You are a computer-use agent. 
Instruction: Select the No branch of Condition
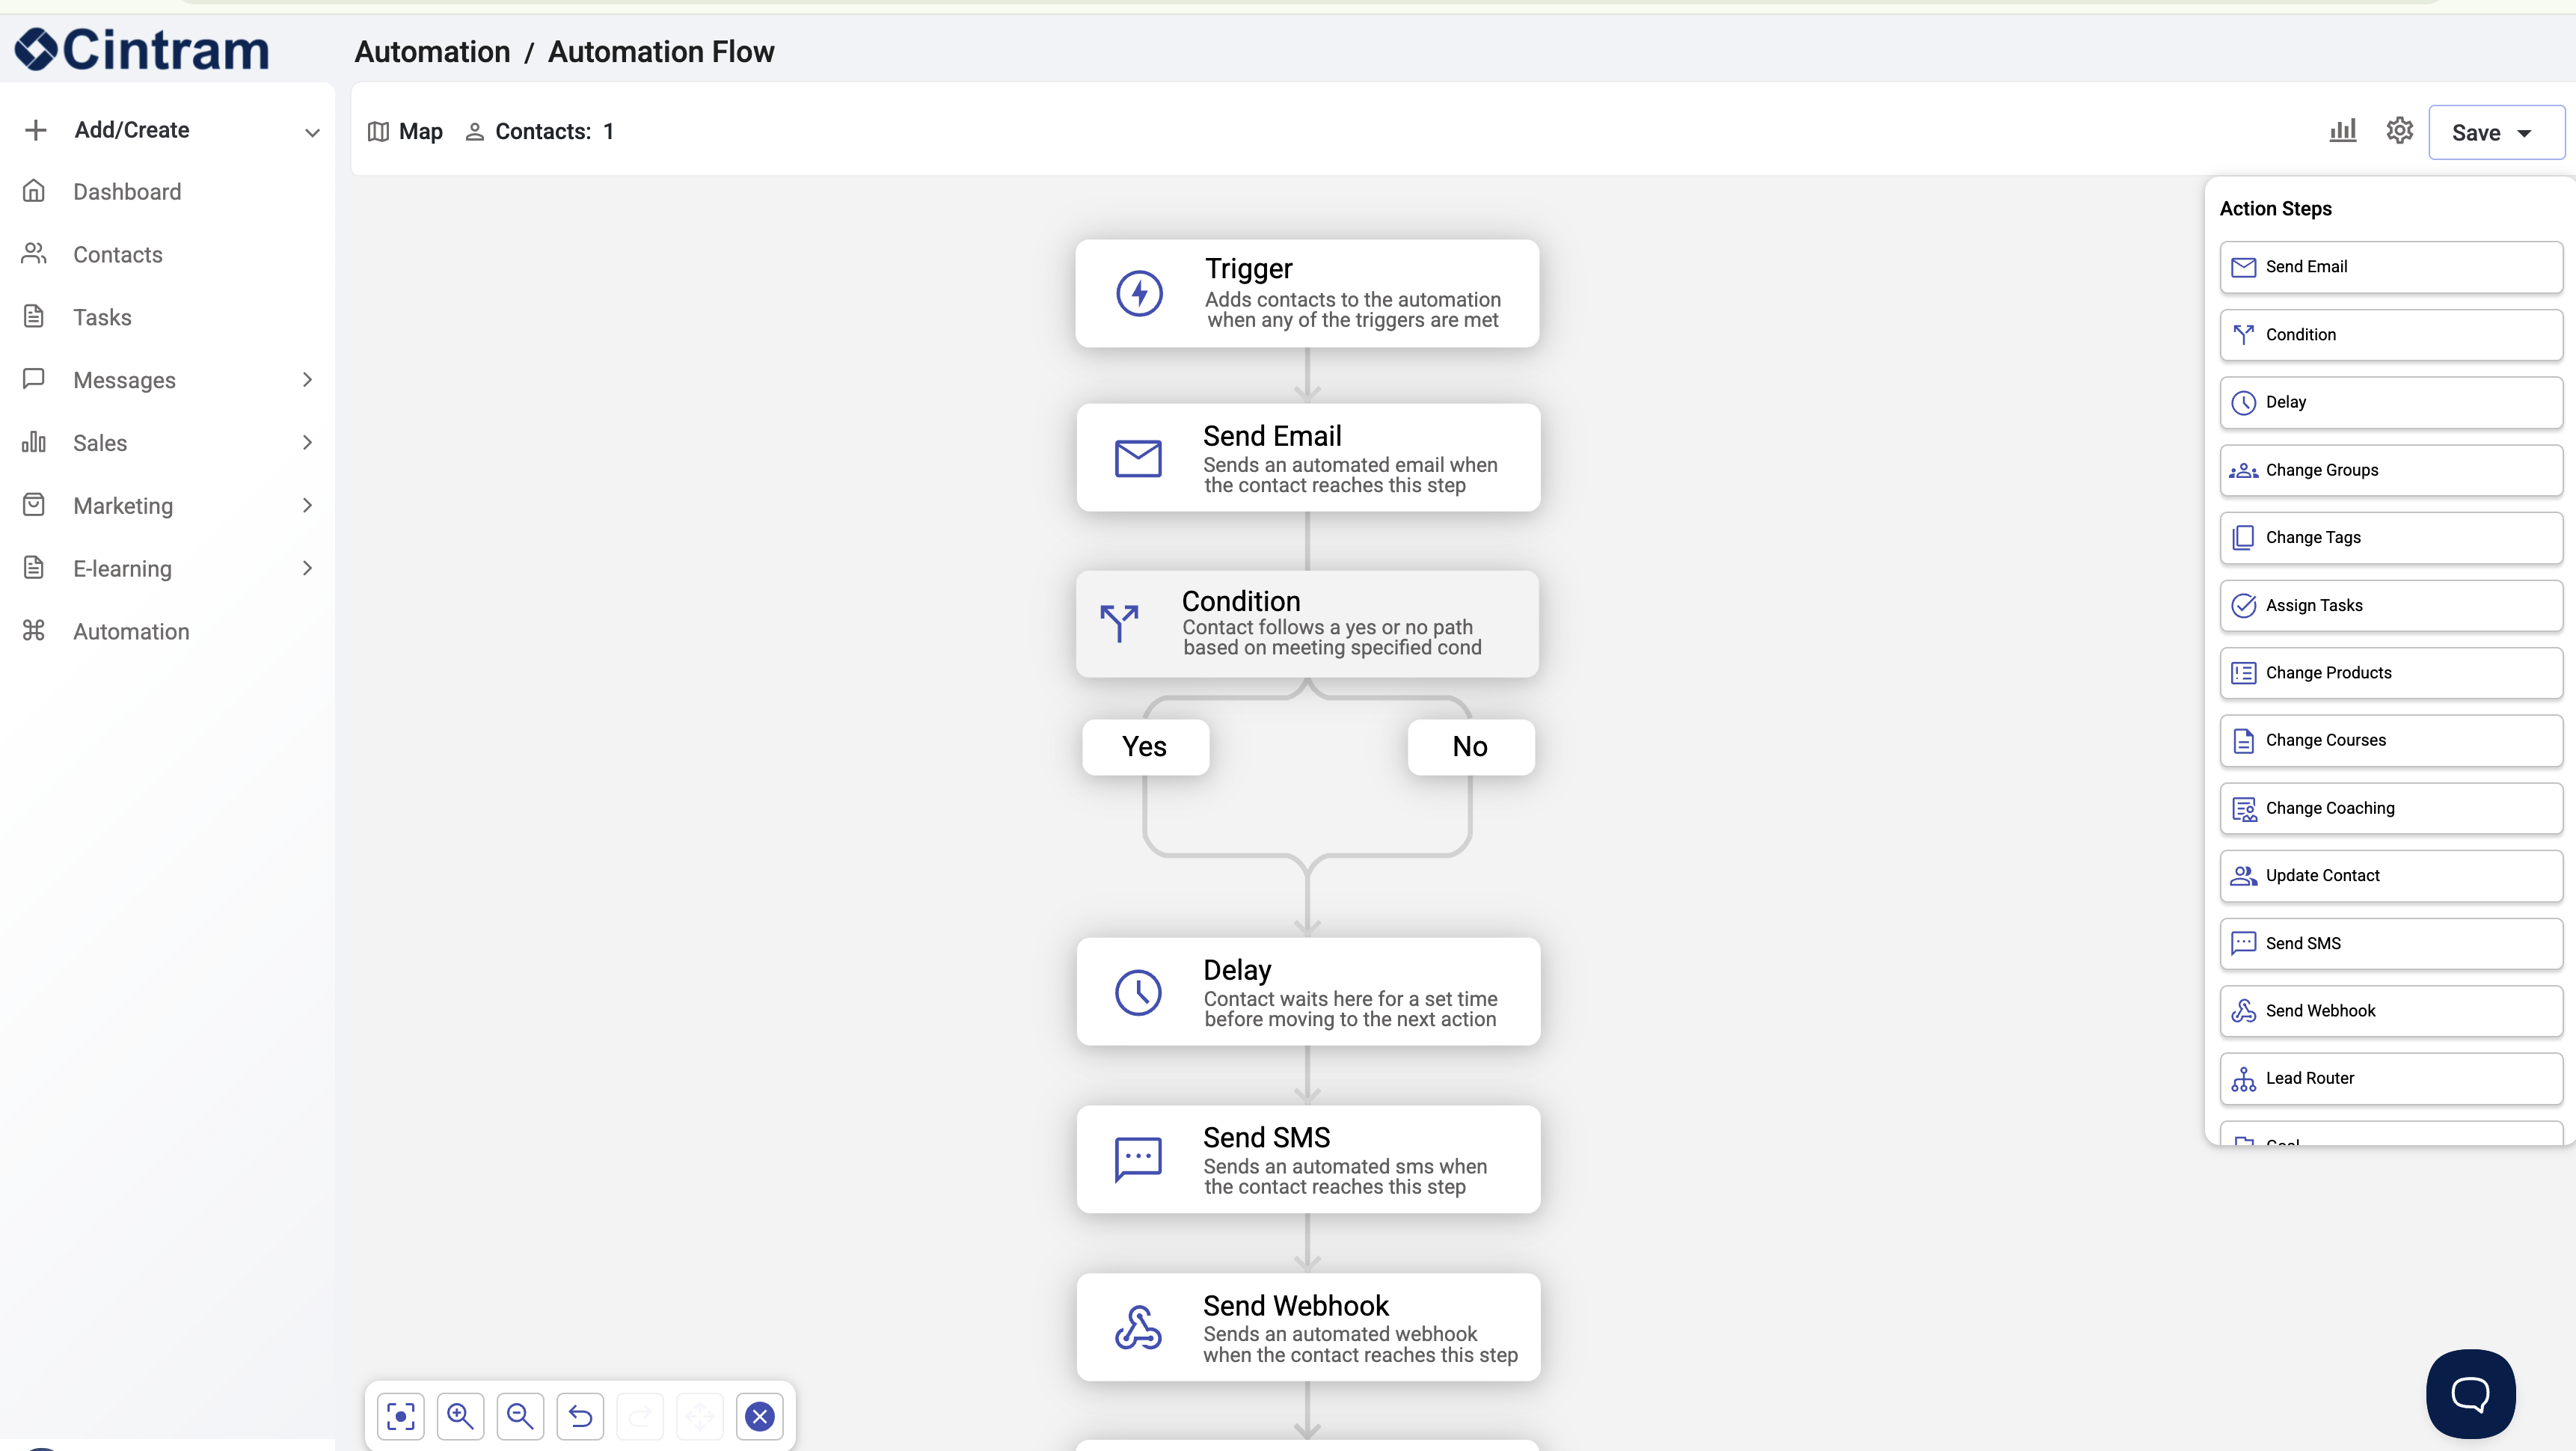pos(1470,747)
